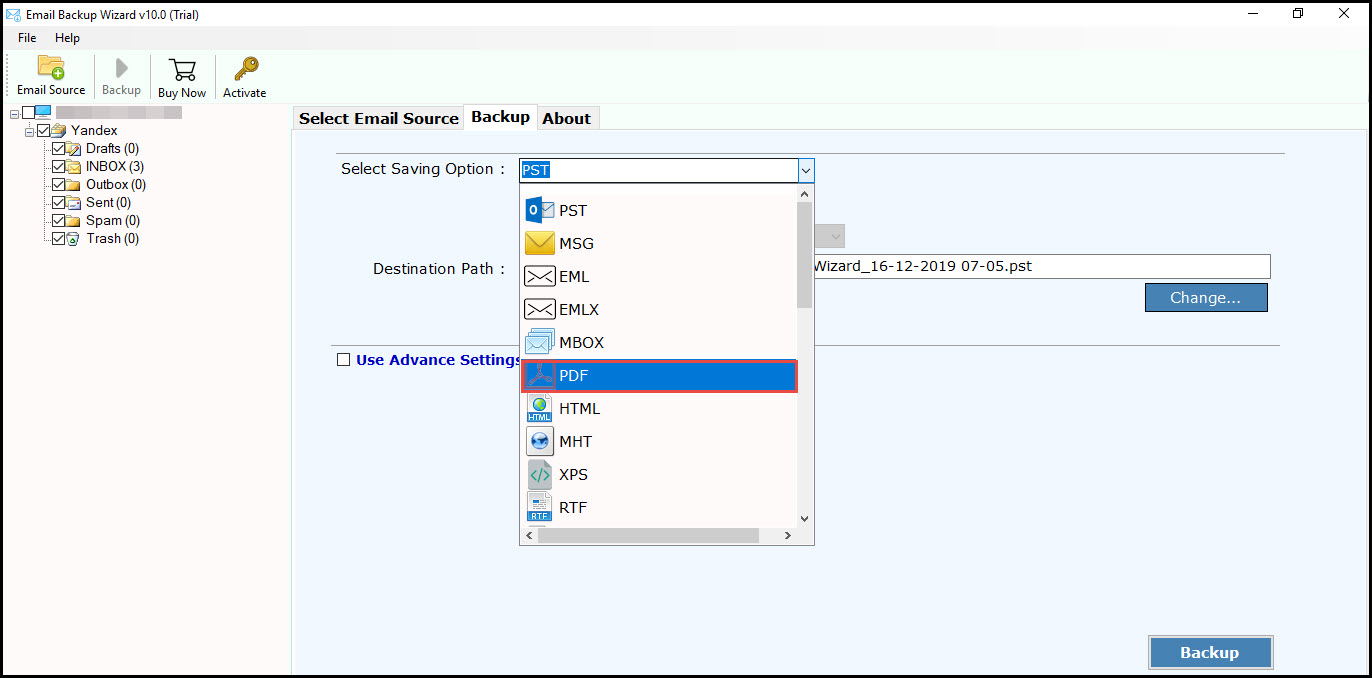1372x678 pixels.
Task: Uncheck the Spam folder checkbox
Action: point(58,220)
